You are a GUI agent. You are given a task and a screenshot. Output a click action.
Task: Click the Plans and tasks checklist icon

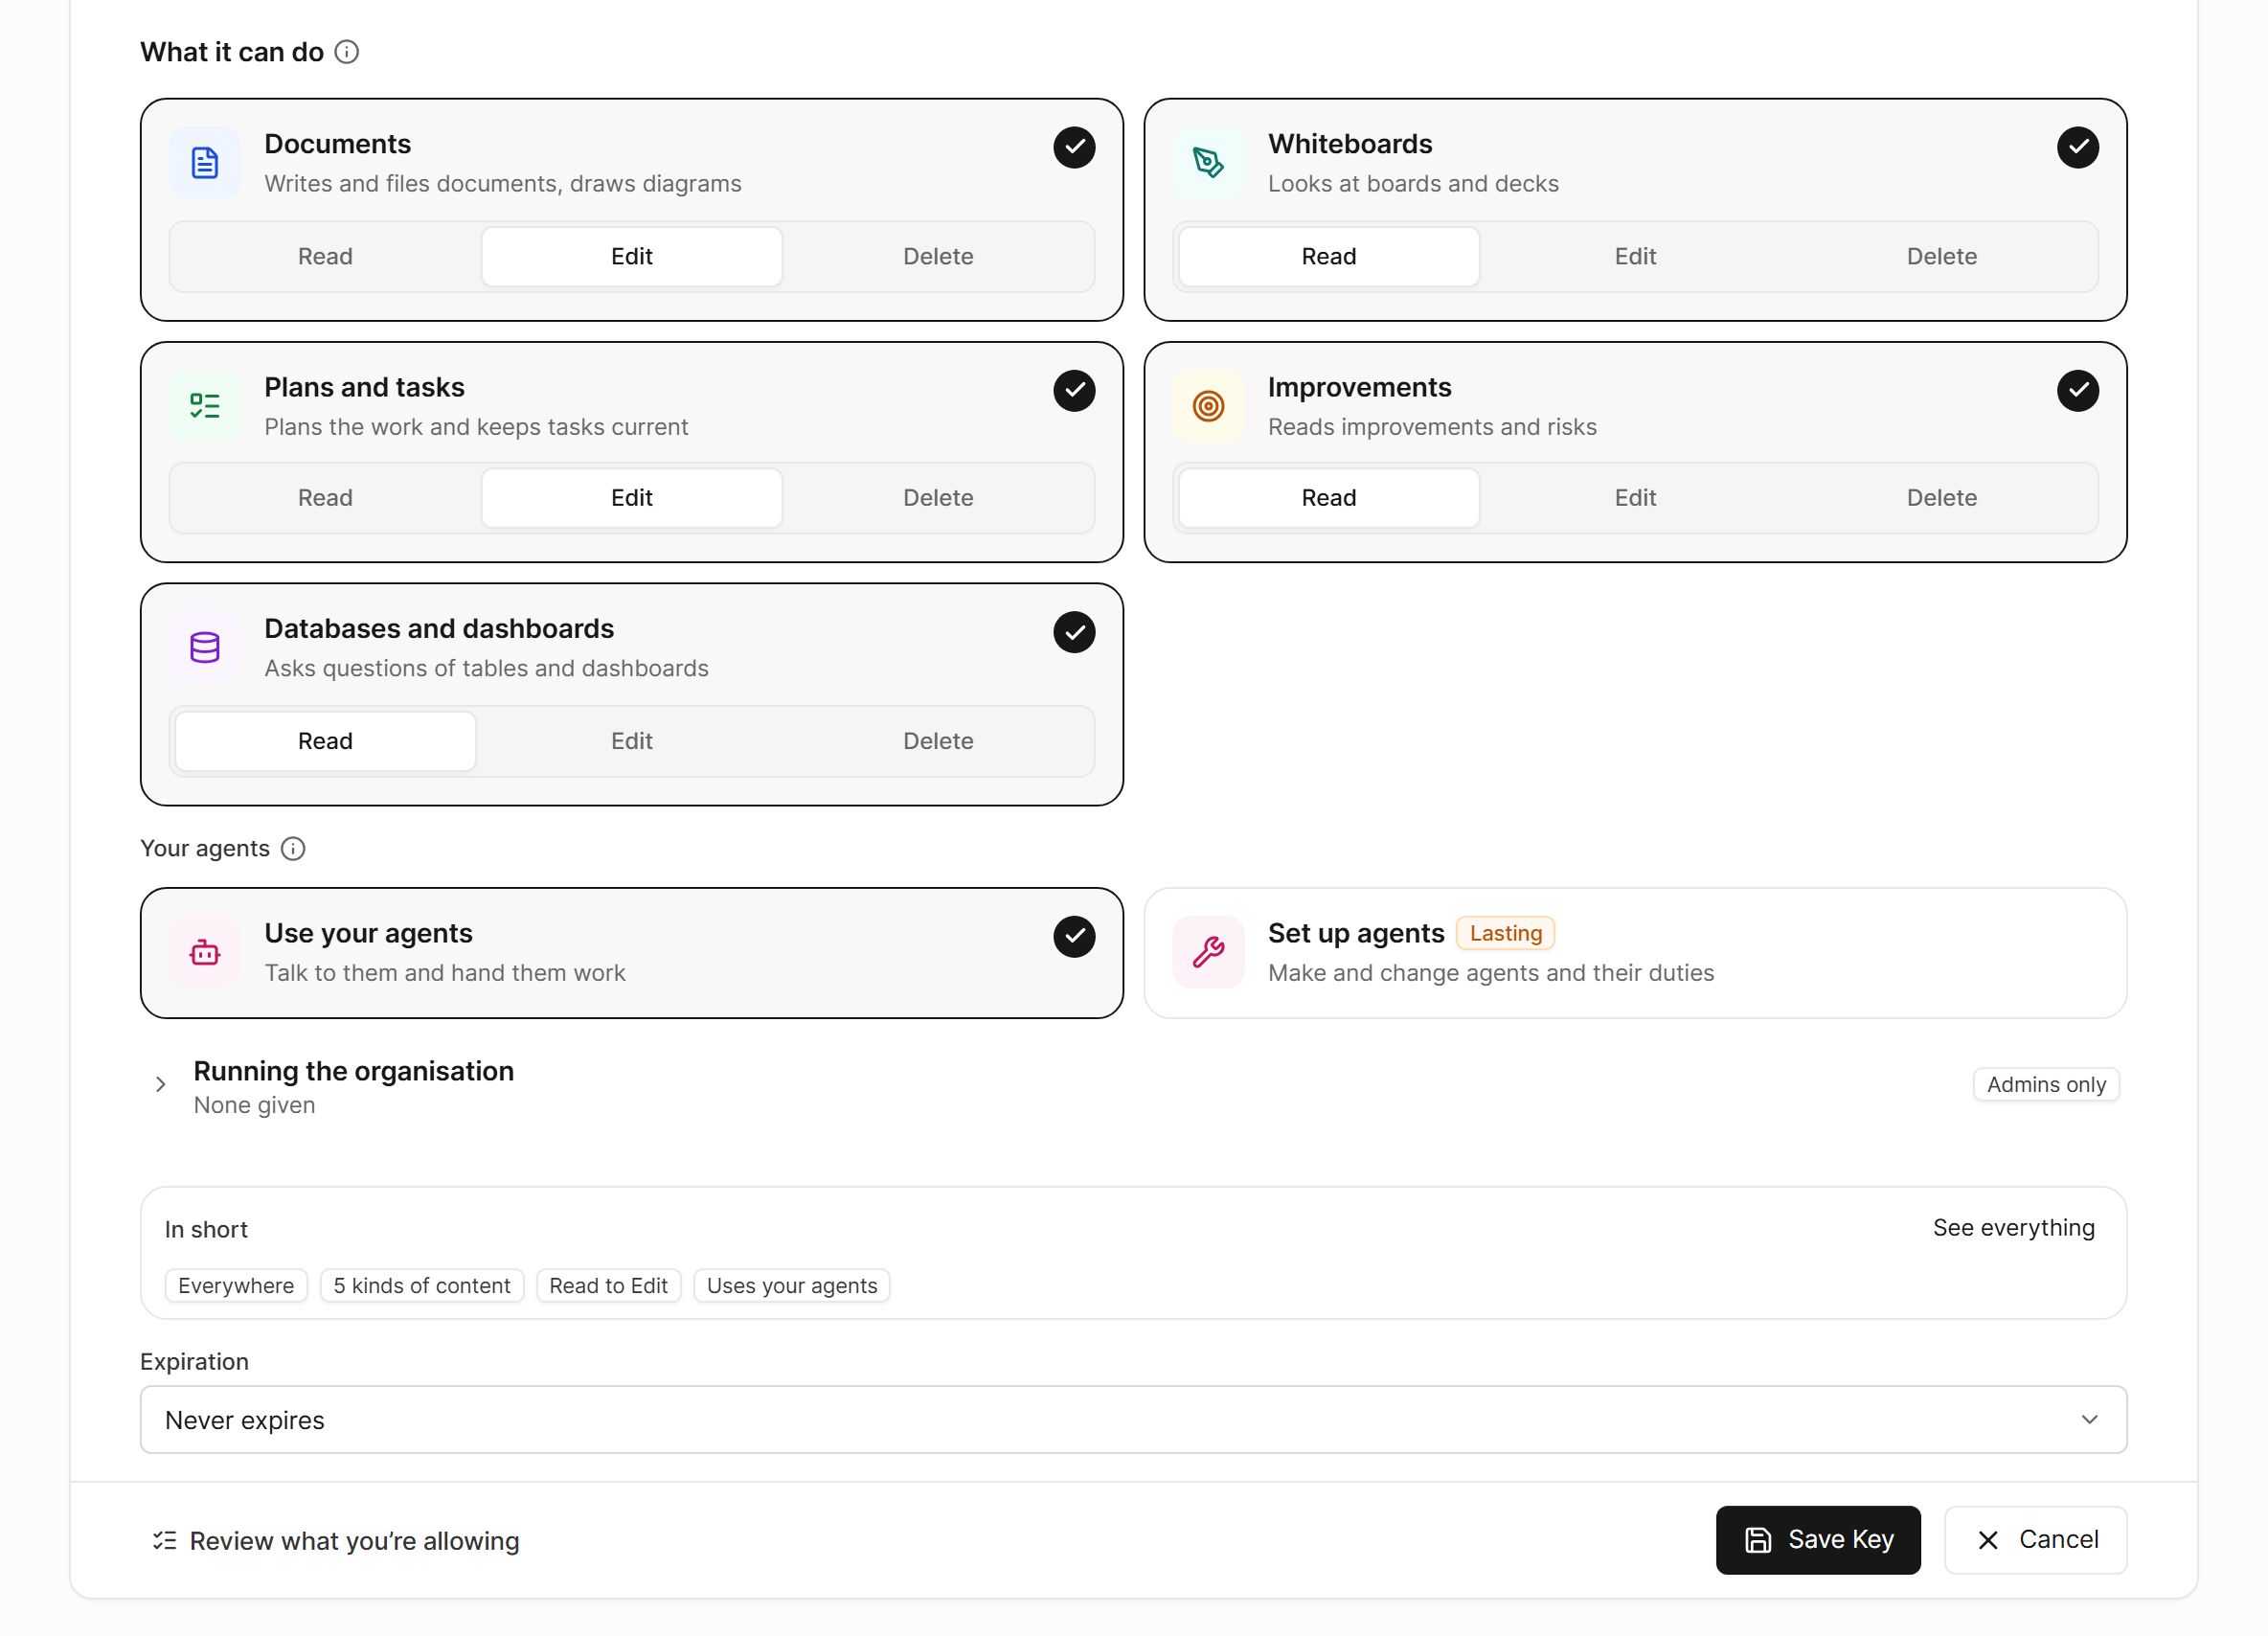click(205, 406)
